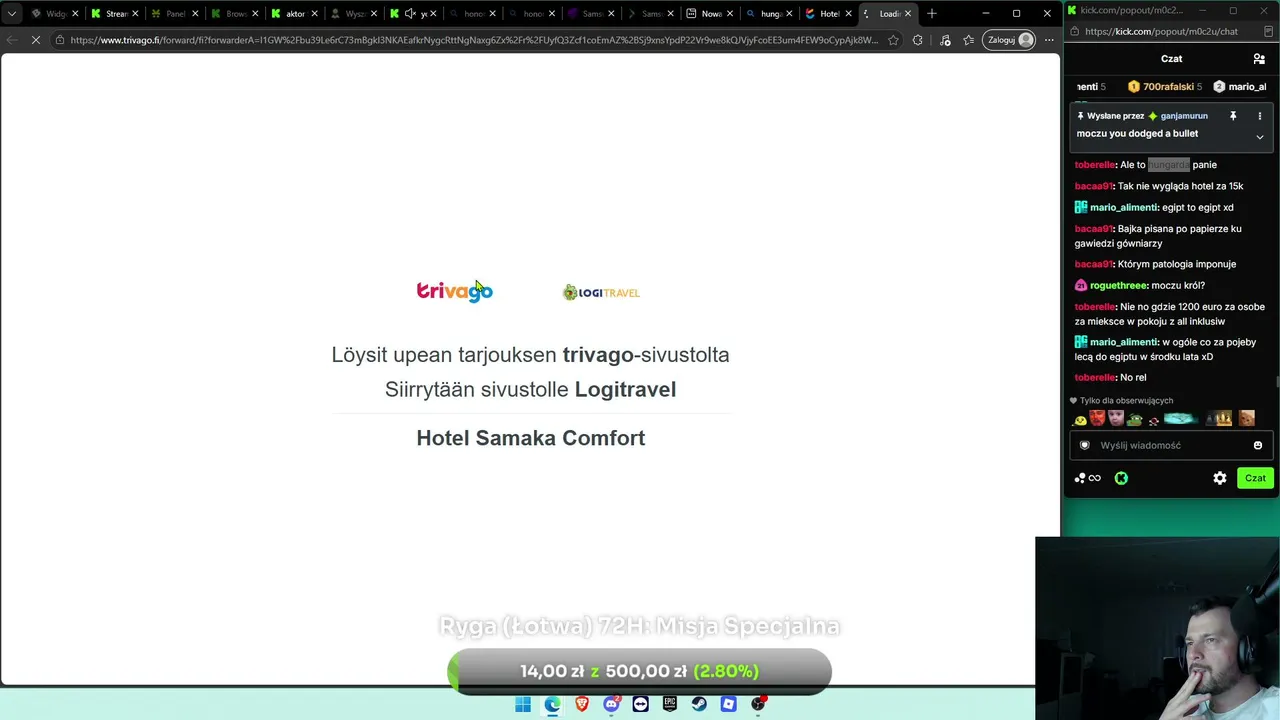
Task: Open the Edge favorites list
Action: (x=968, y=40)
